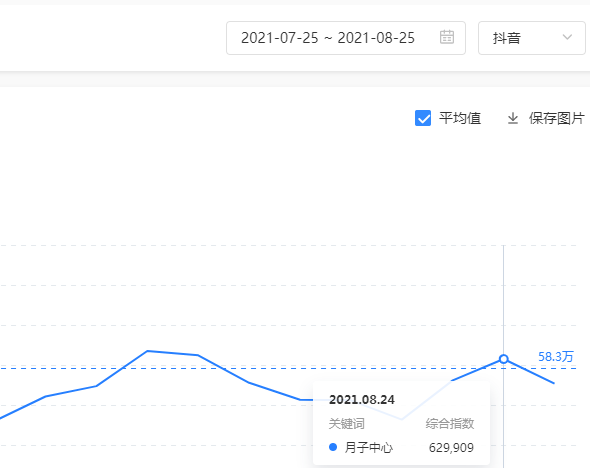Click the highest peak of the blue line
This screenshot has width=590, height=468.
pos(148,351)
